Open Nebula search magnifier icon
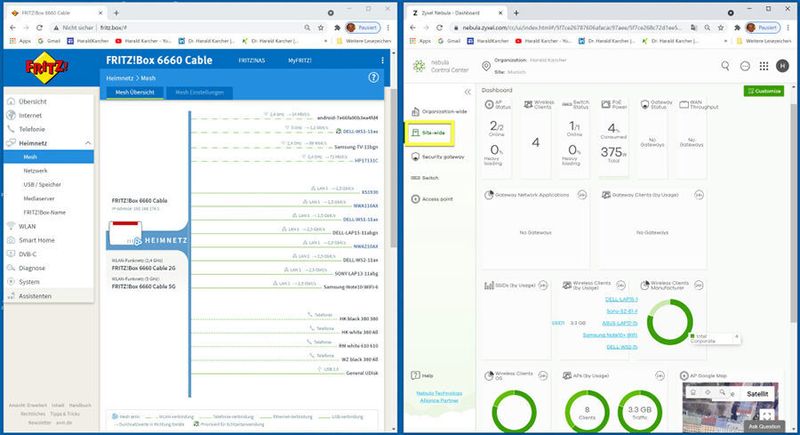The image size is (800, 435). [725, 66]
